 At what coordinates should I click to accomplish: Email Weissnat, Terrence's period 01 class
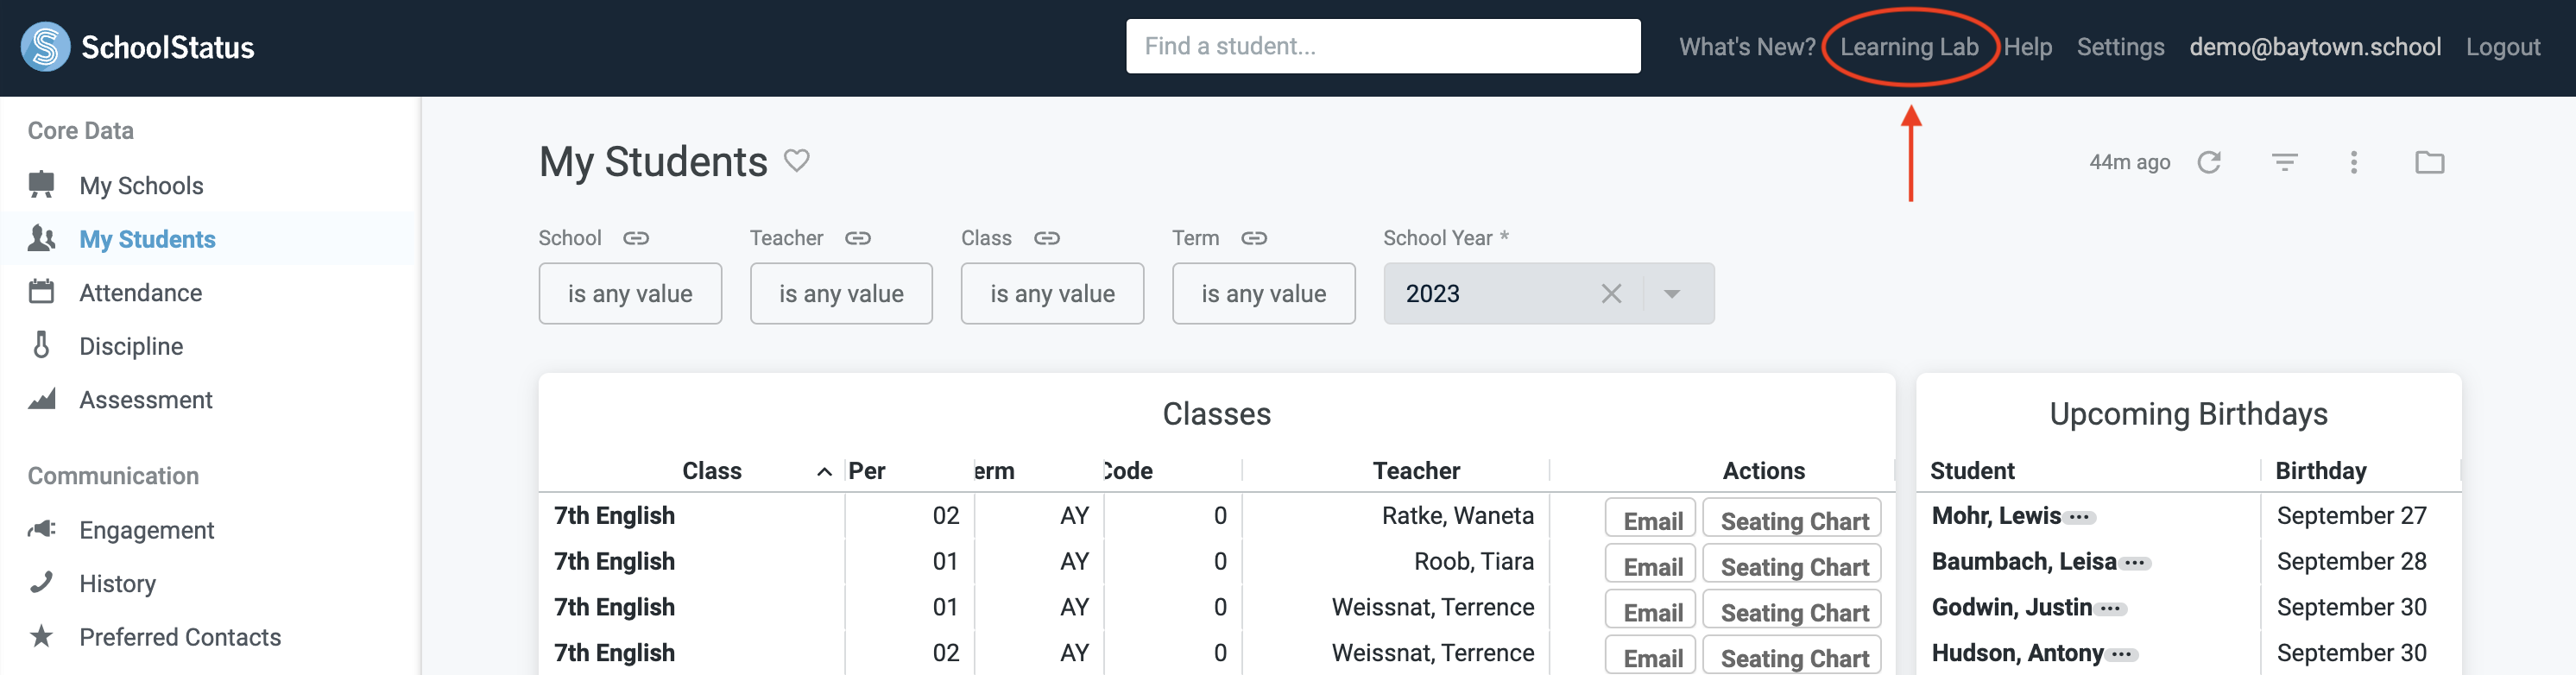1650,609
